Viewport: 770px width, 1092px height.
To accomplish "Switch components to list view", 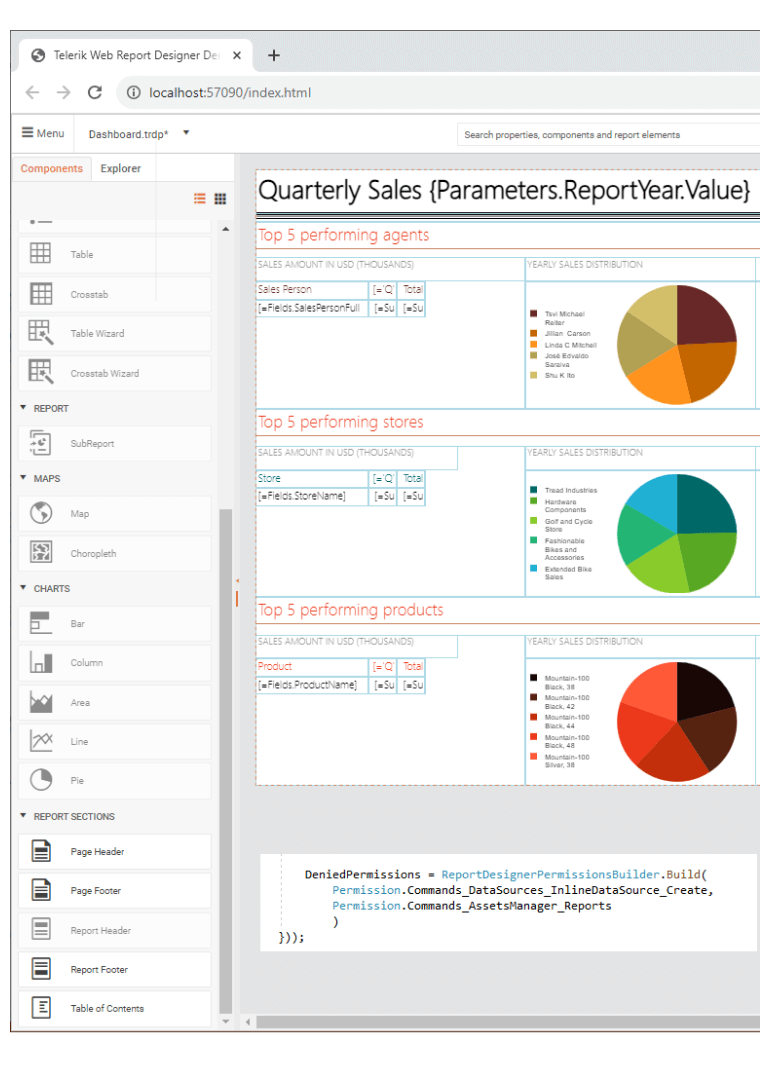I will pos(200,198).
